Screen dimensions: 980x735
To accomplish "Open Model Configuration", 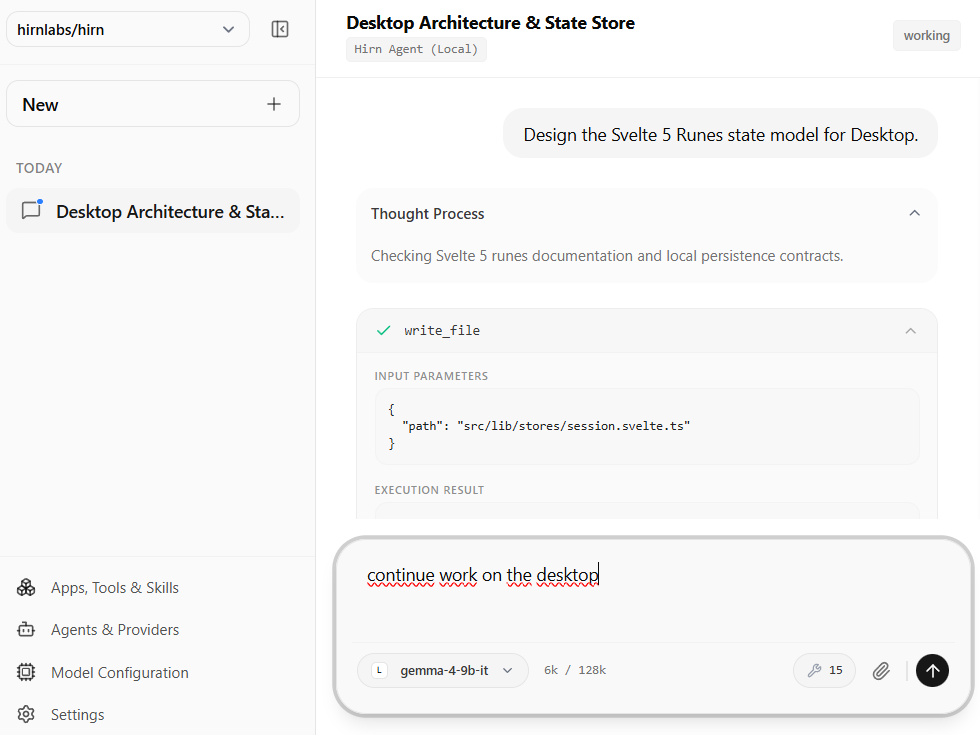I will click(x=119, y=672).
